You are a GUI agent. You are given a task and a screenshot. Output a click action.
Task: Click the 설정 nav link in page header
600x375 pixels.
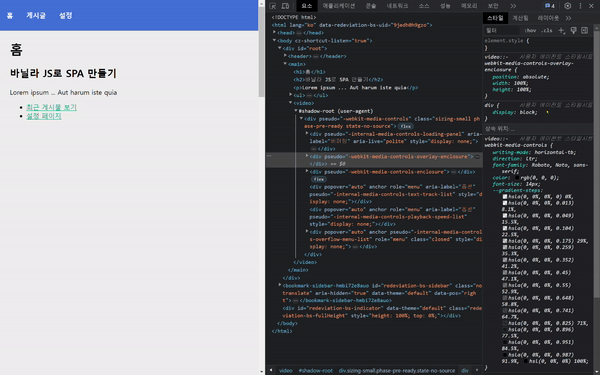coord(65,15)
